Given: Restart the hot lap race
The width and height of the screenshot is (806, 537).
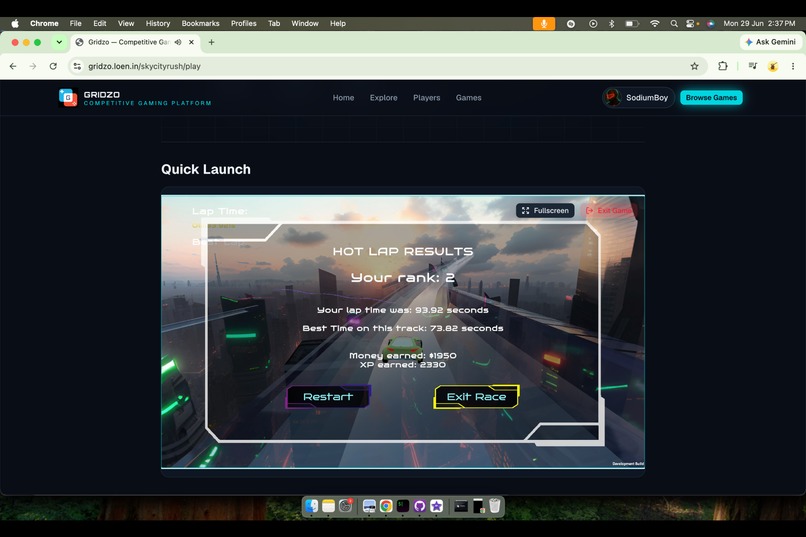Looking at the screenshot, I should [x=328, y=397].
